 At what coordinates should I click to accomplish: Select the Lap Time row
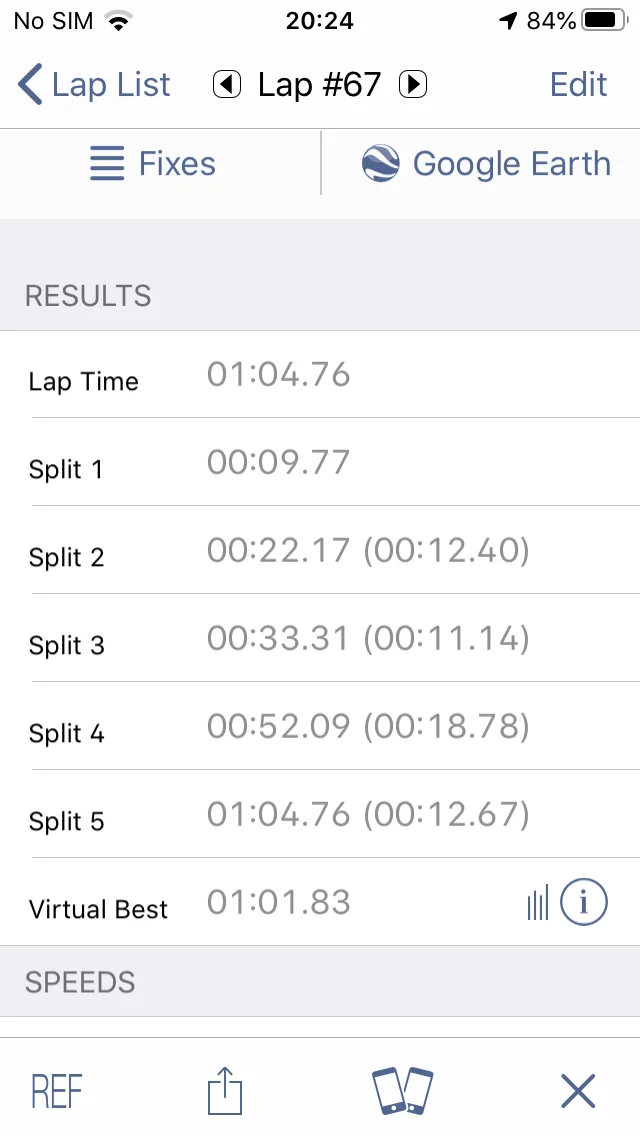click(x=320, y=375)
